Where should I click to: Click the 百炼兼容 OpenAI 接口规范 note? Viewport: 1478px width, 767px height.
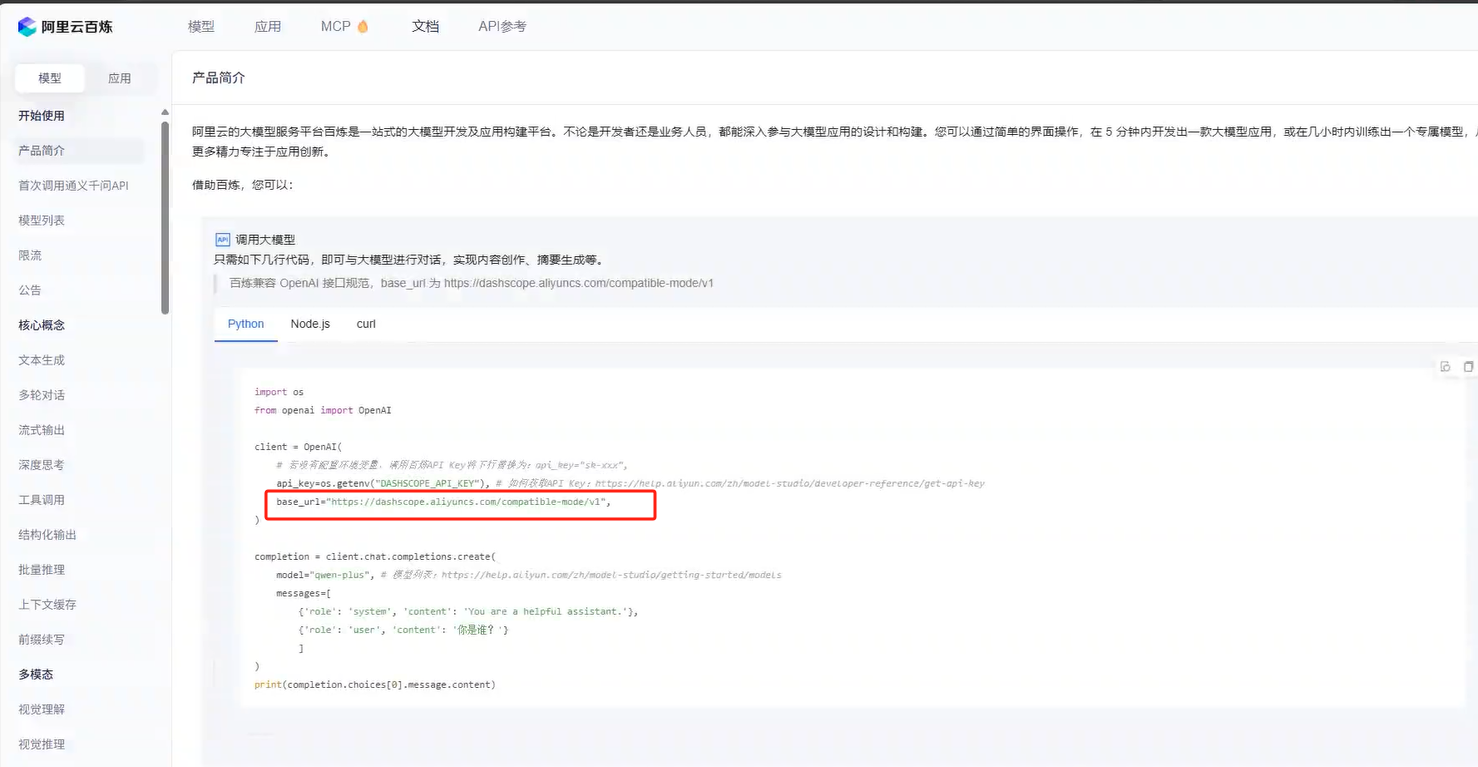[472, 283]
